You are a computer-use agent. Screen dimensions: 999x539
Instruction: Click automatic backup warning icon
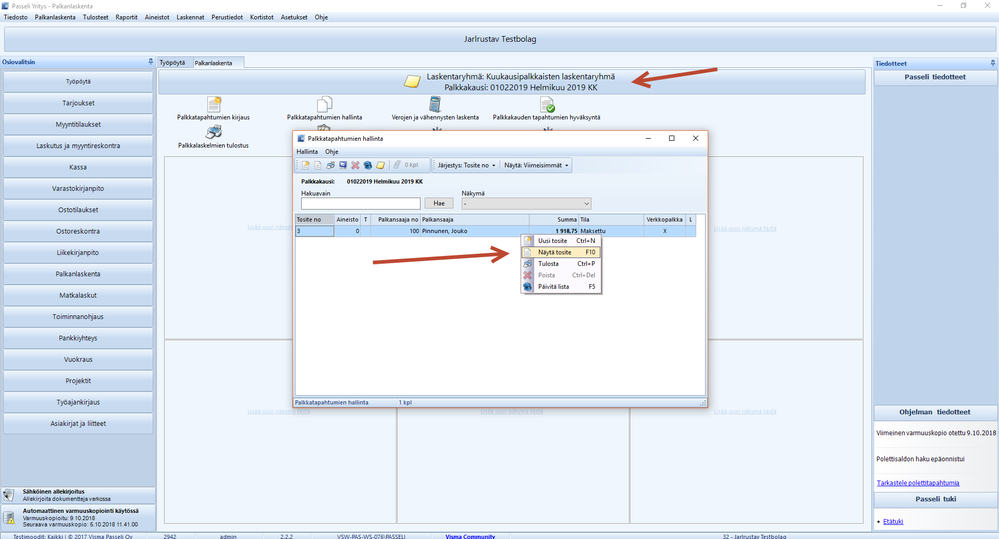[9, 517]
